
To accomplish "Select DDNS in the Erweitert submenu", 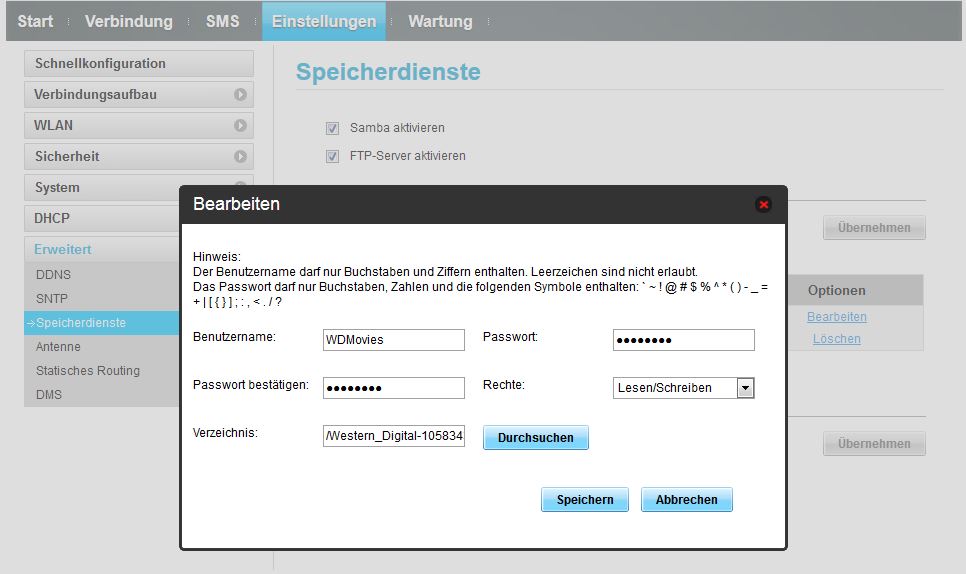I will [54, 274].
